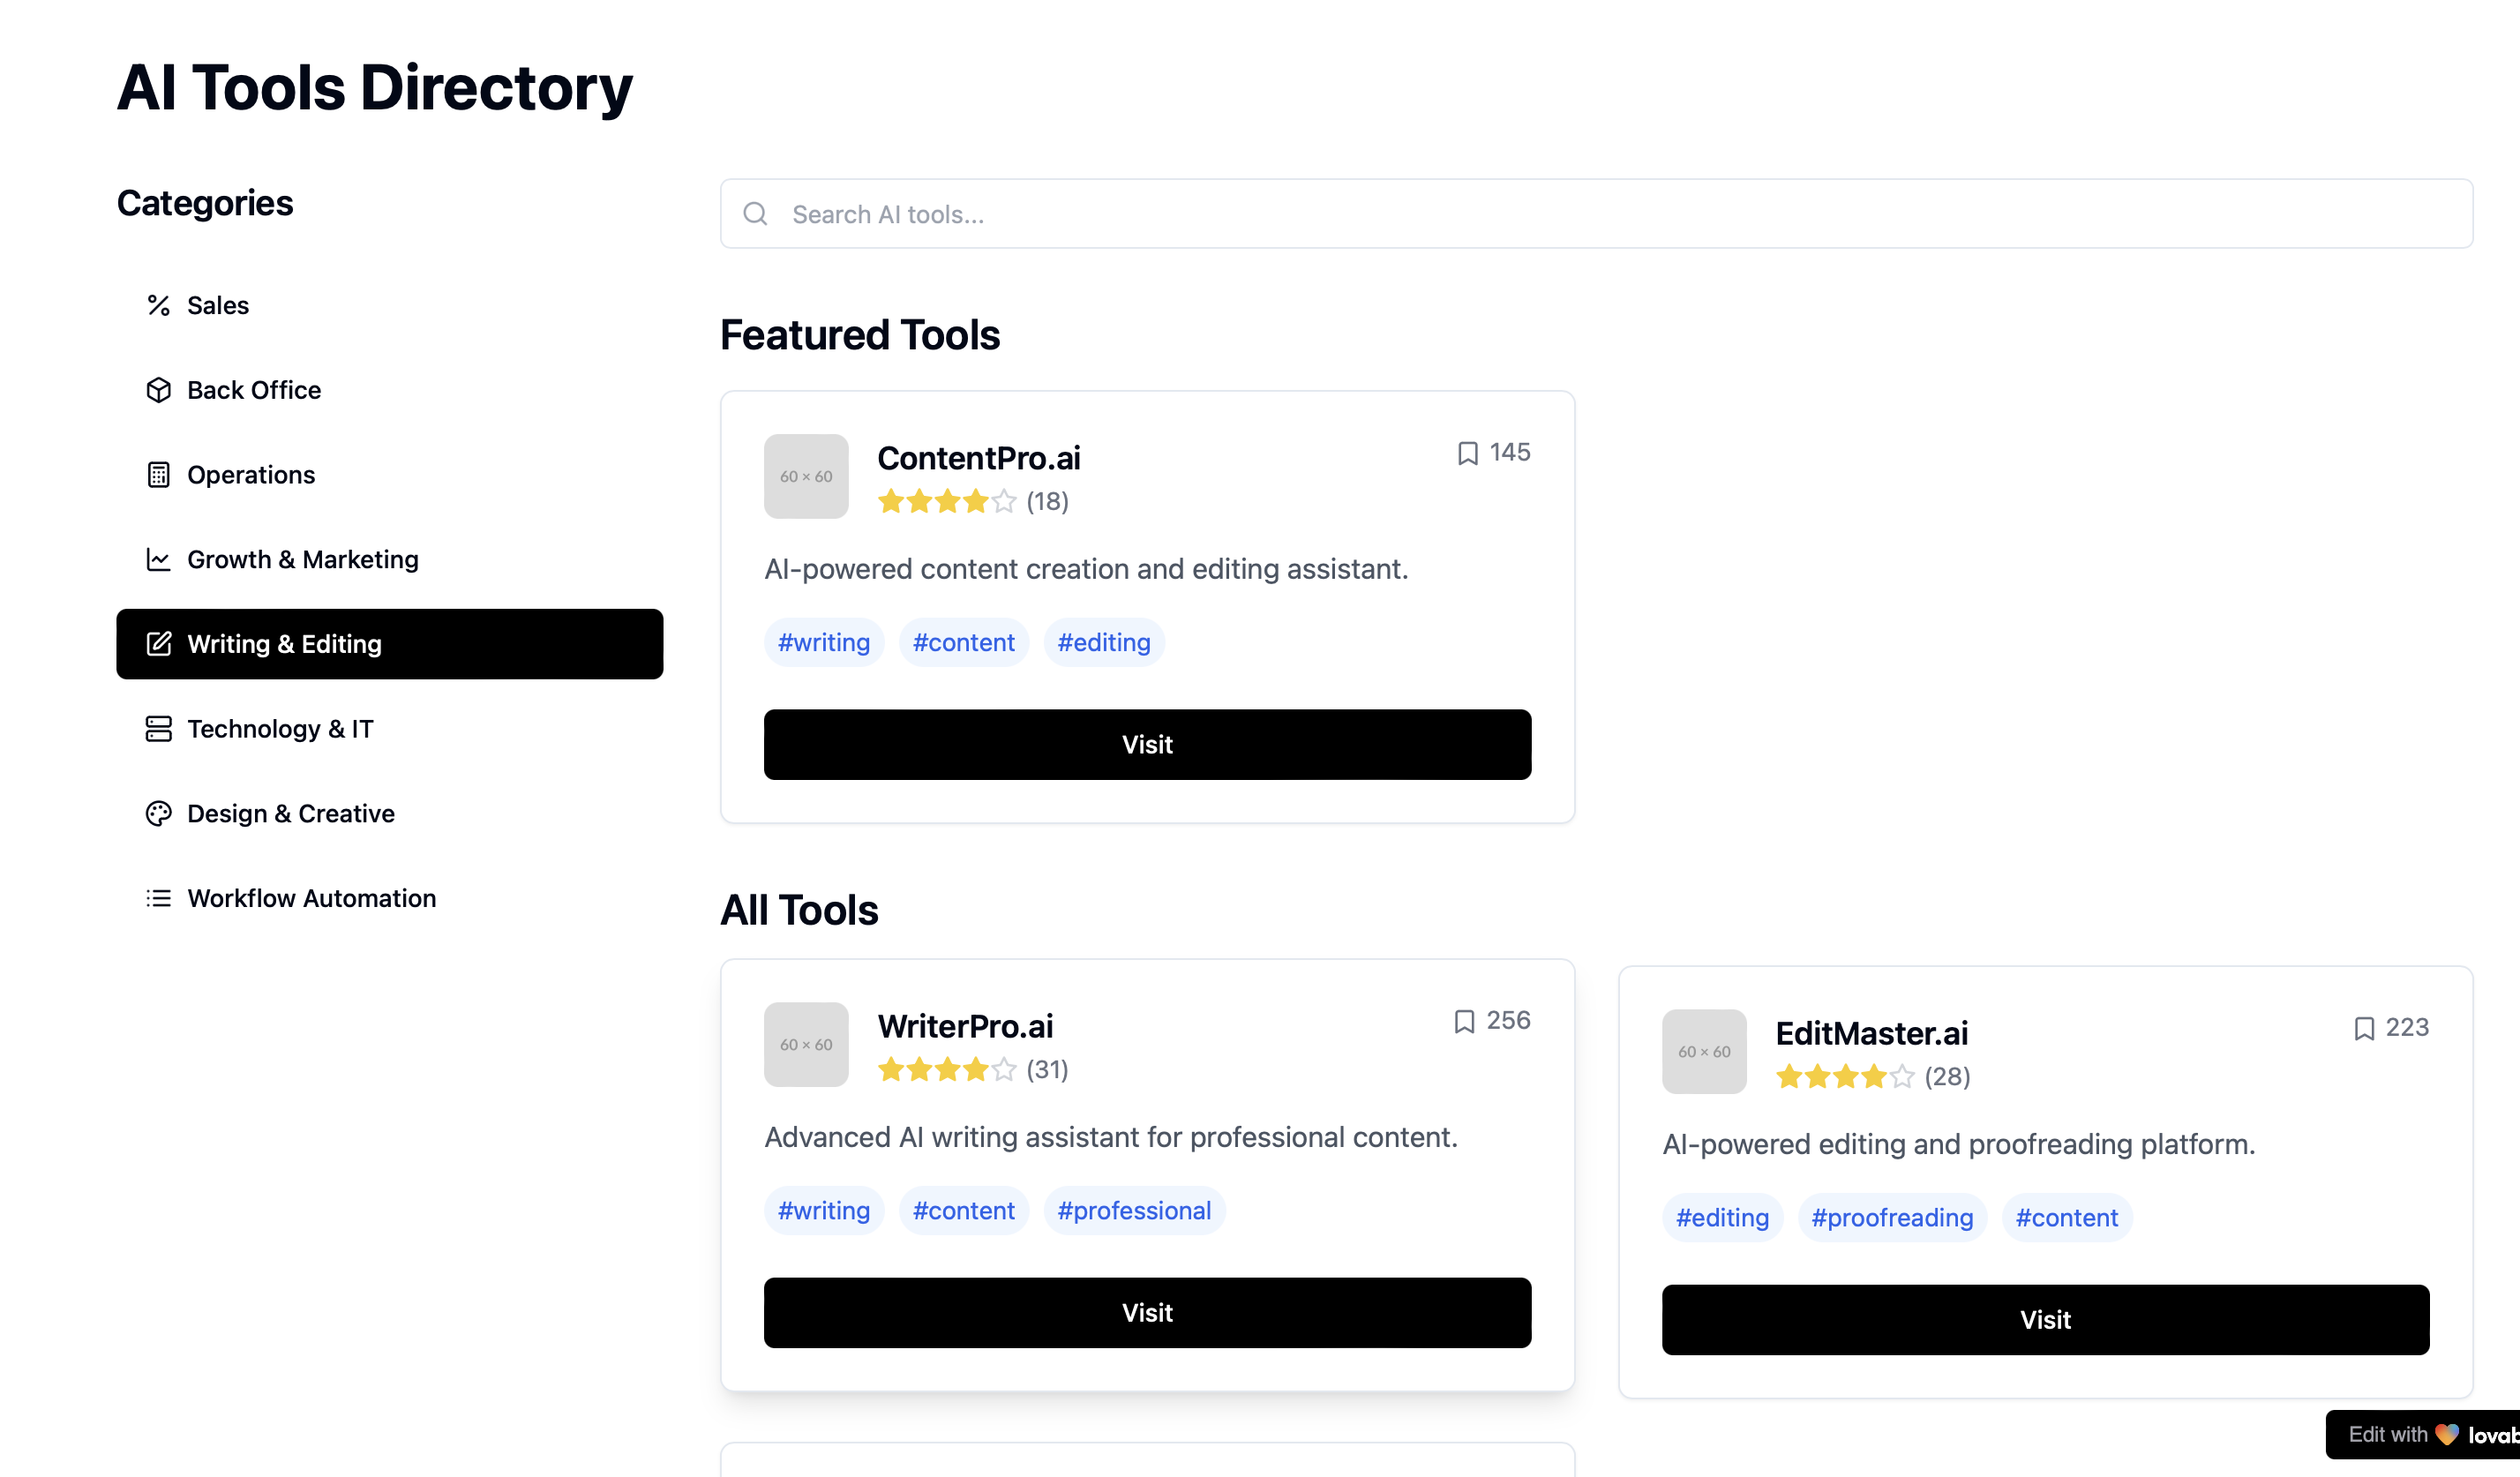Screen dimensions: 2520x1477
Task: Toggle the bookmark on WriterPro.ai
Action: tap(1464, 1021)
